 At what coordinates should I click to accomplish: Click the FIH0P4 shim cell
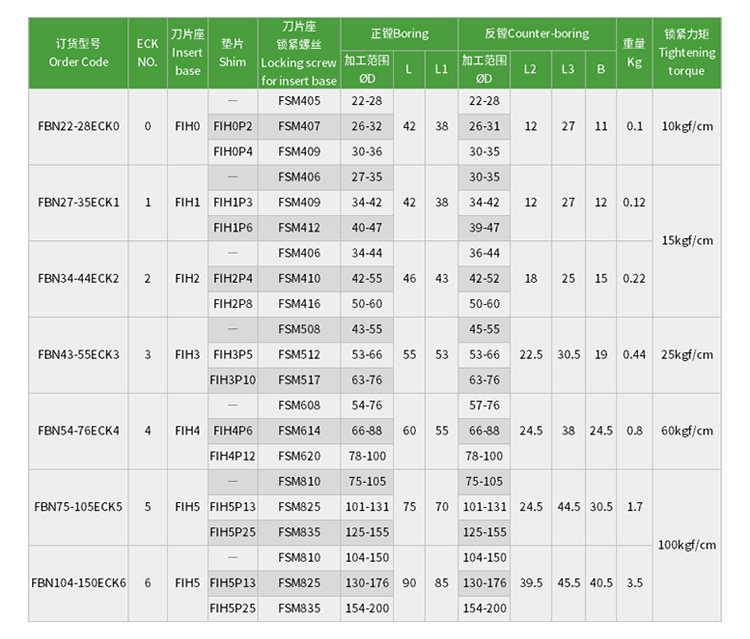(x=233, y=152)
